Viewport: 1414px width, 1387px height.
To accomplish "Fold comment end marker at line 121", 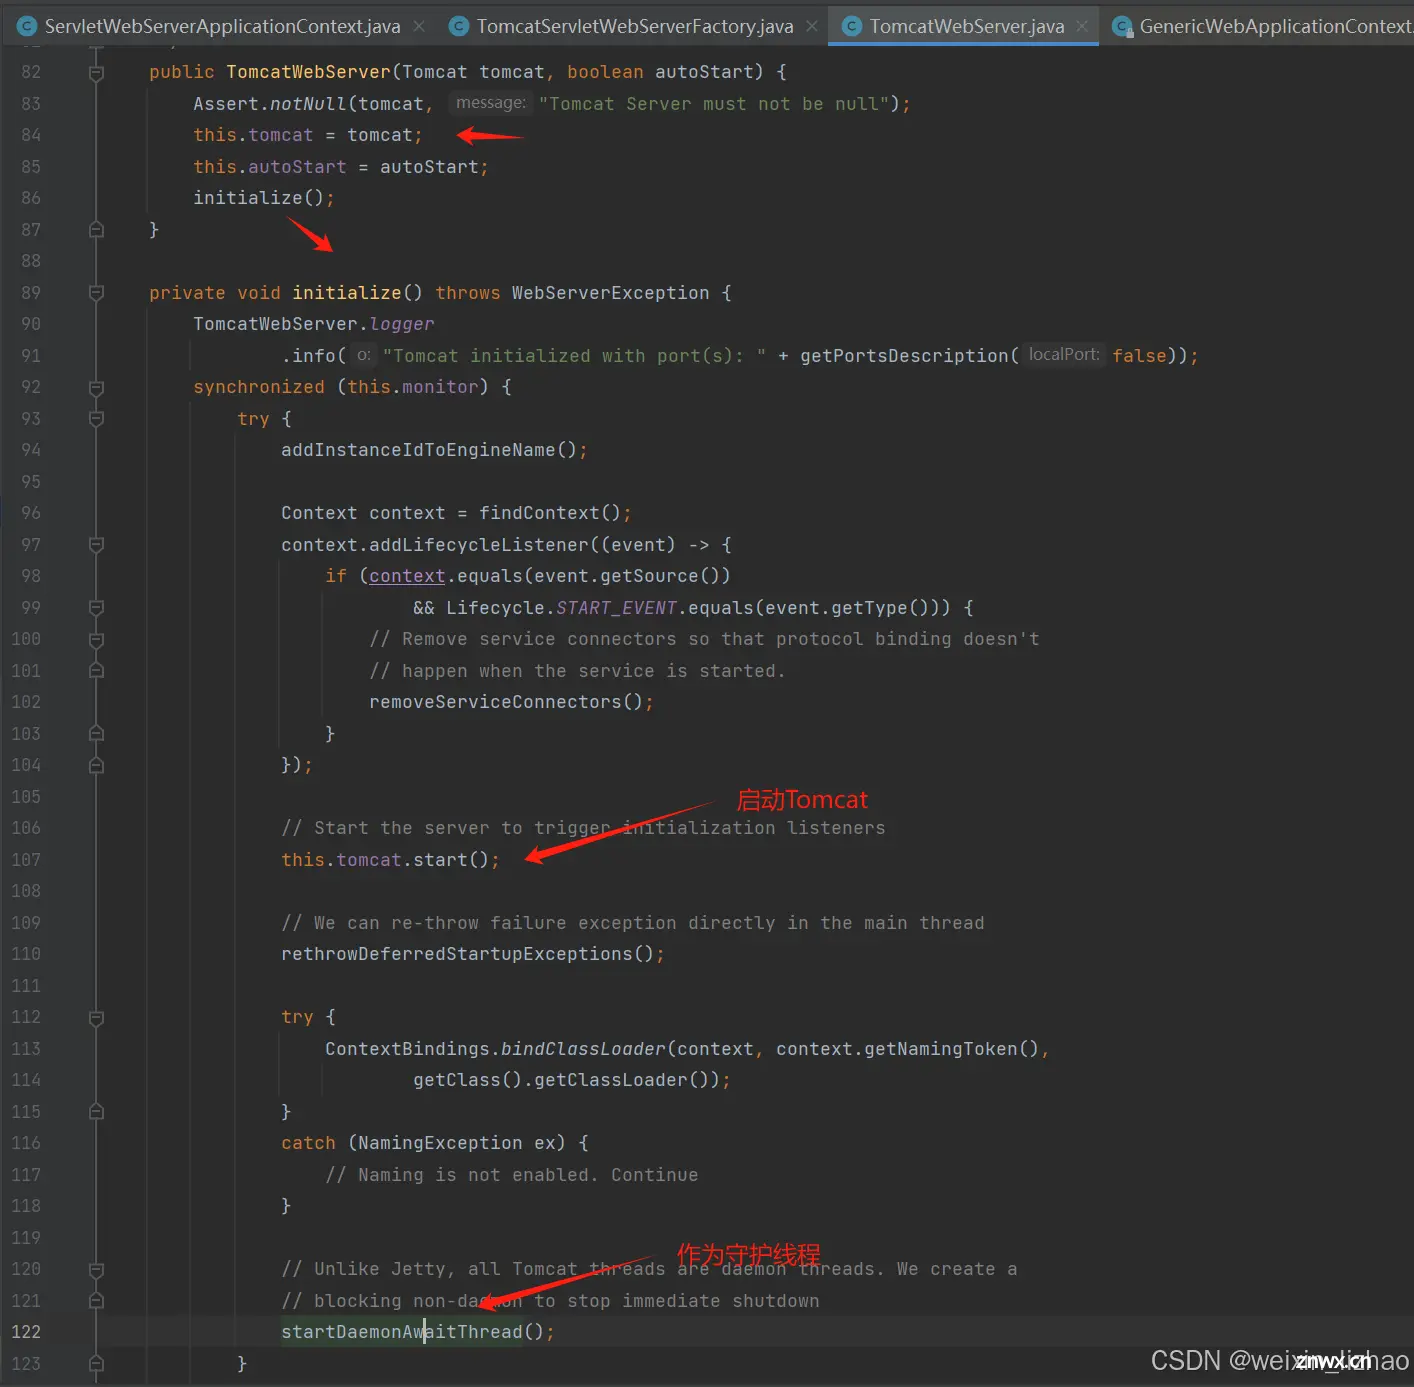I will pos(96,1301).
